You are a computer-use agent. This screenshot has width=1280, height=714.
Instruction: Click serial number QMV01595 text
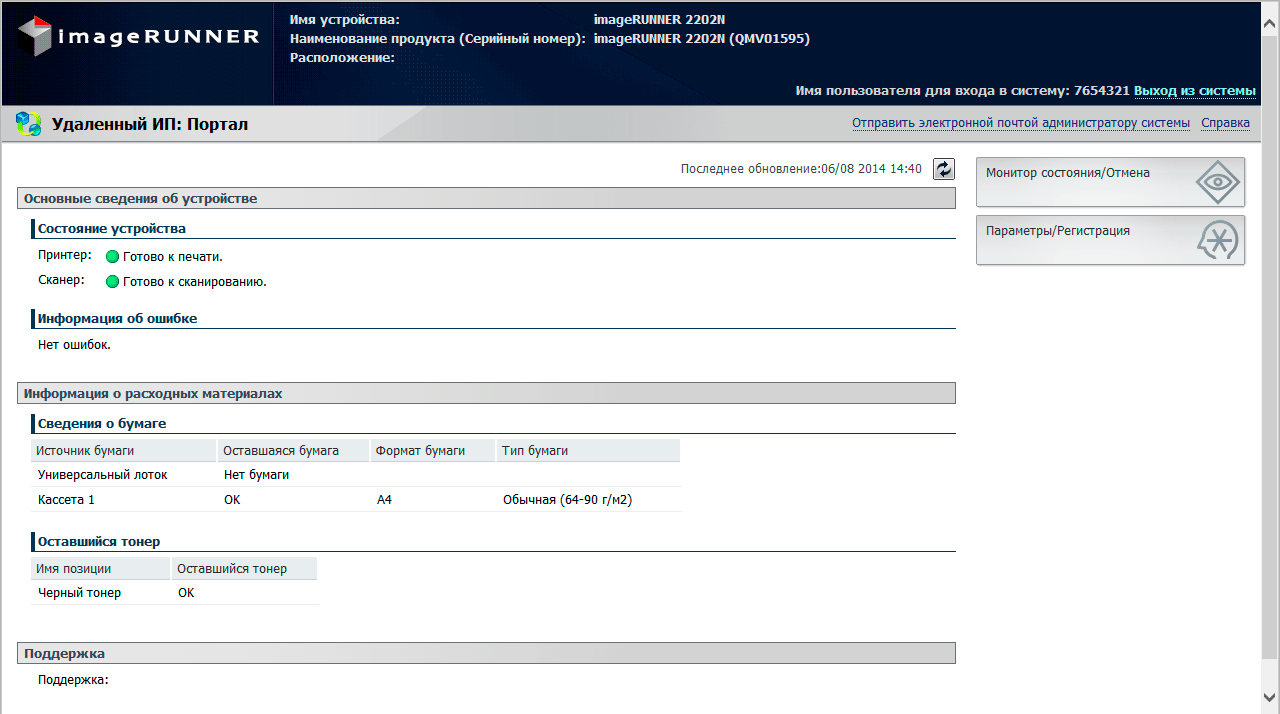(x=769, y=39)
